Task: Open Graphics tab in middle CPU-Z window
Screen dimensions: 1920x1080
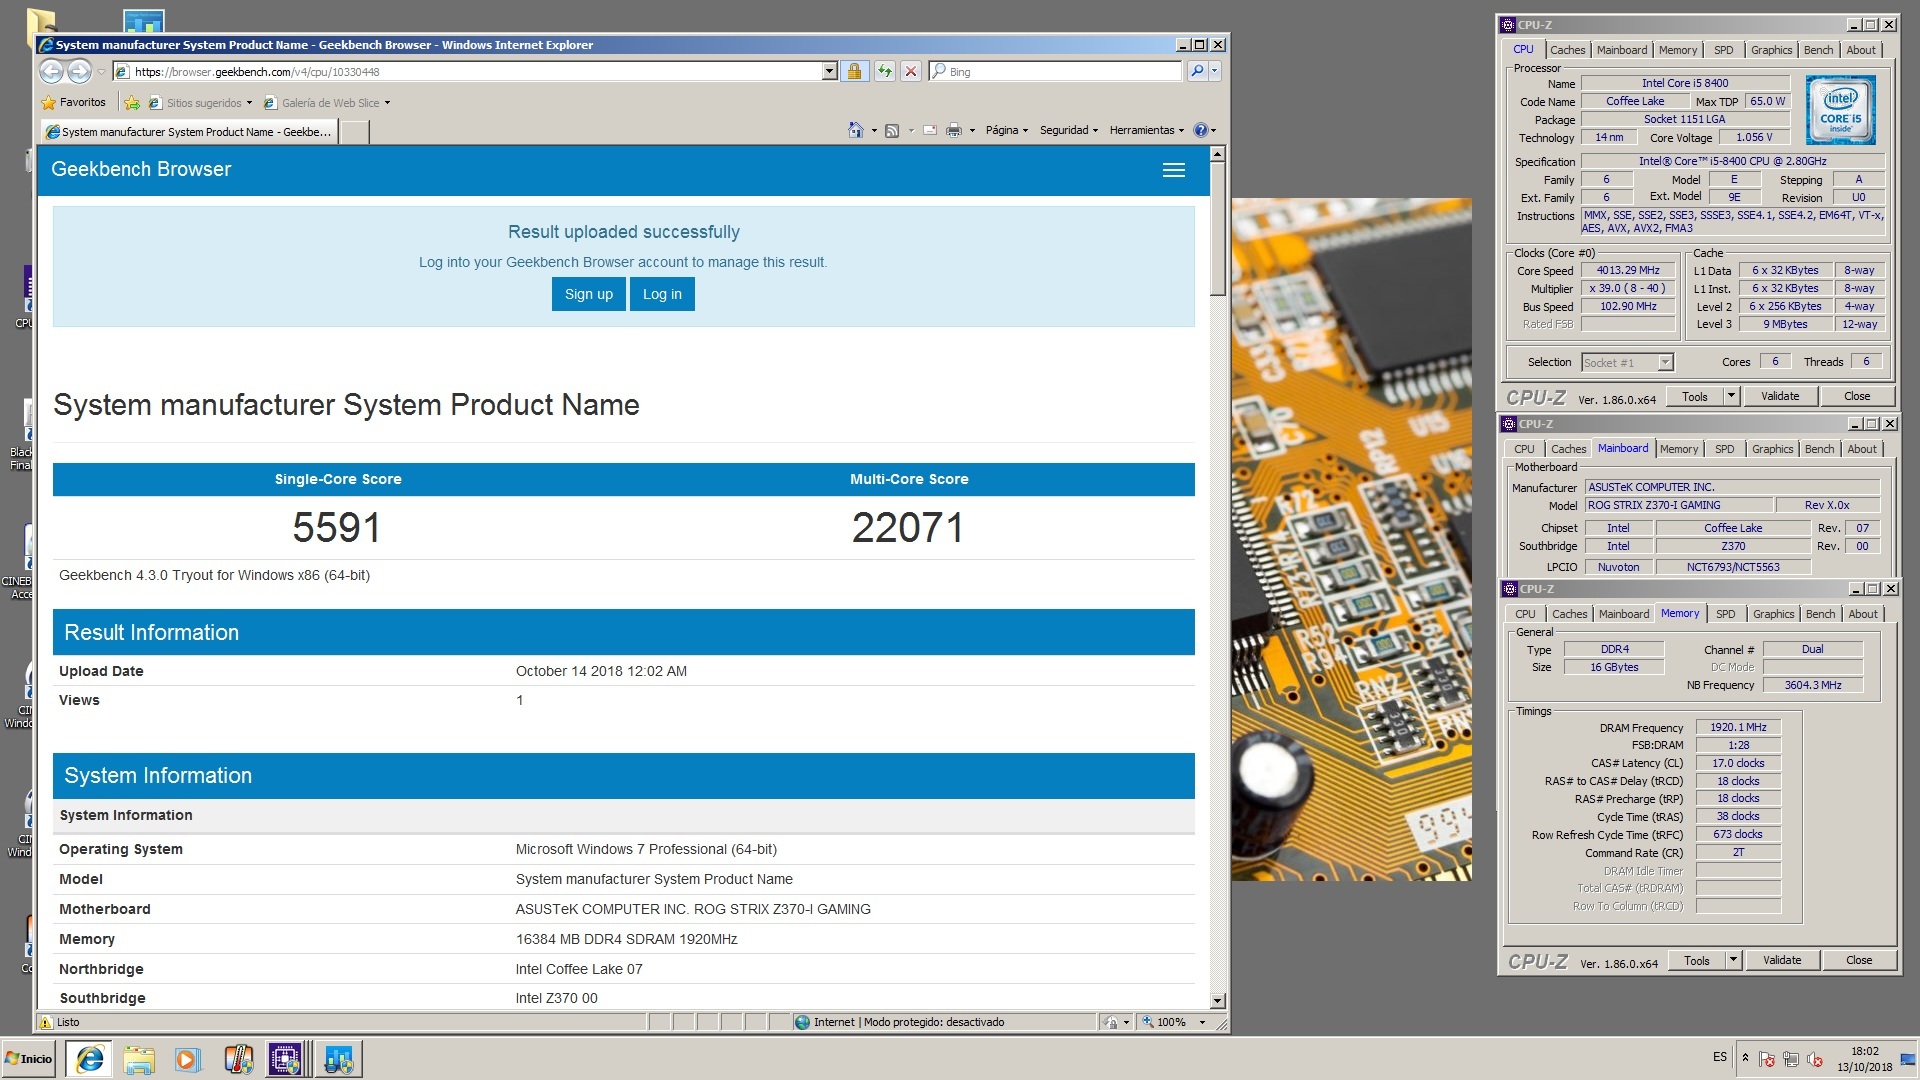Action: pos(1772,449)
